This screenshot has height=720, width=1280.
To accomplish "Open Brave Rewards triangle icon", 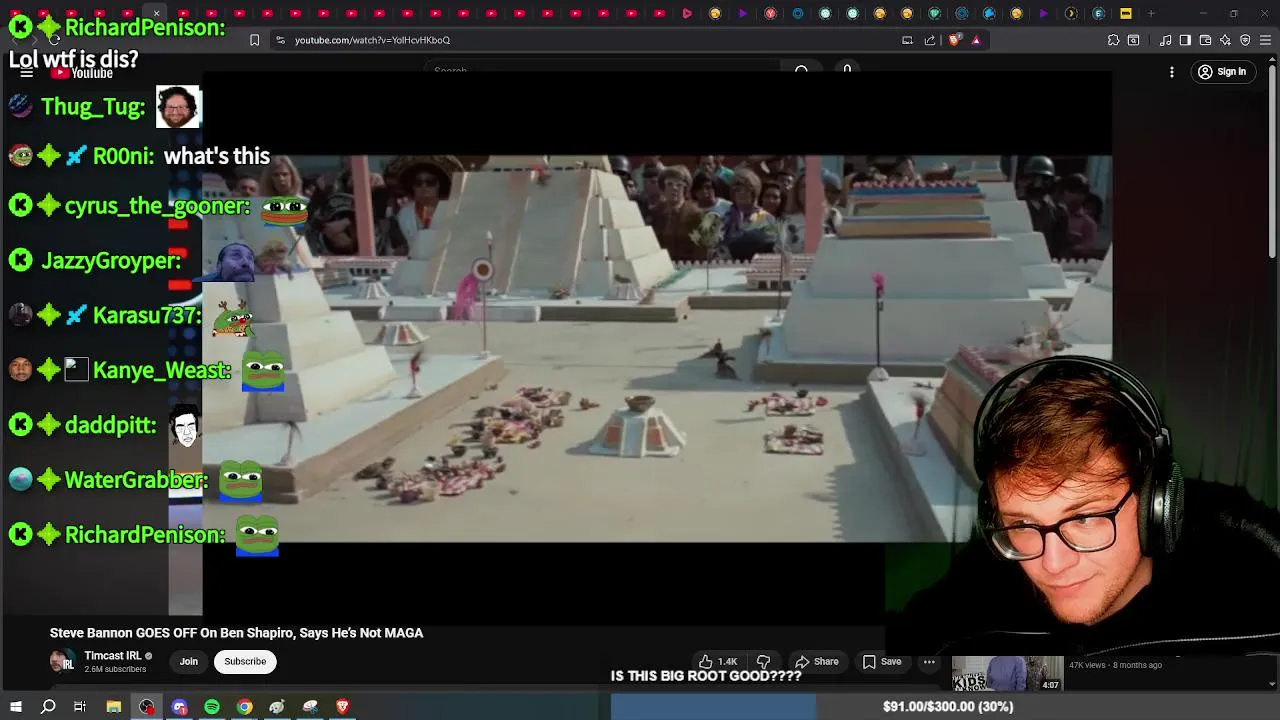I will click(x=976, y=40).
